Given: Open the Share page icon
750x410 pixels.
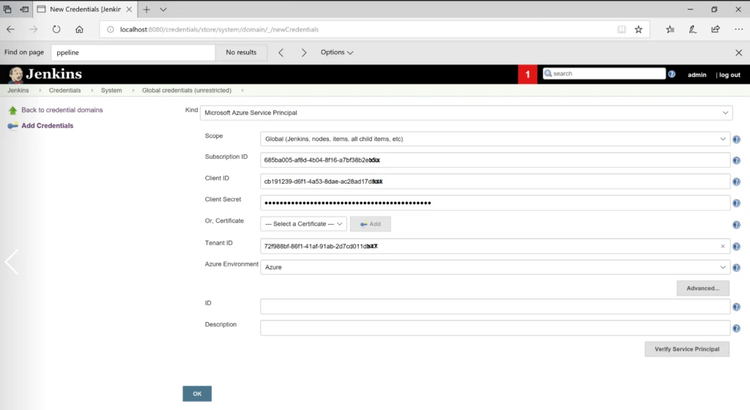Looking at the screenshot, I should pyautogui.click(x=716, y=29).
